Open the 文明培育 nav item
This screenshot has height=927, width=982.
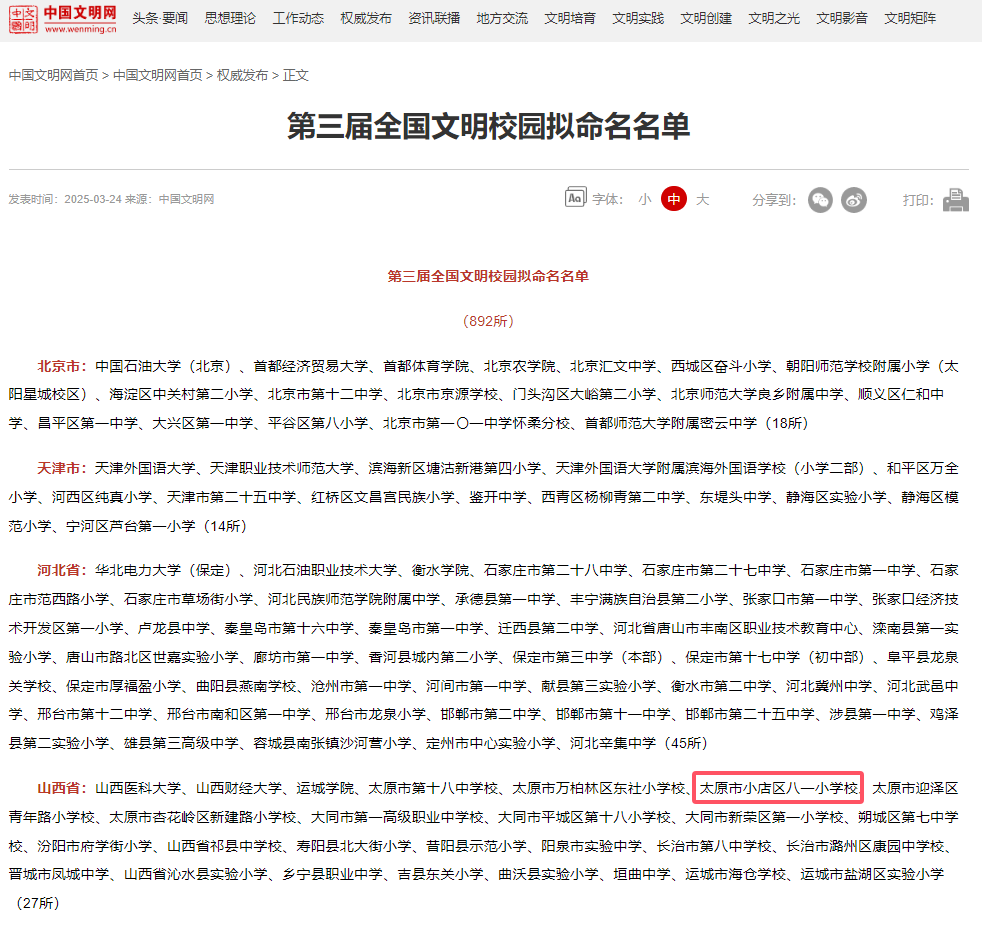click(x=570, y=18)
